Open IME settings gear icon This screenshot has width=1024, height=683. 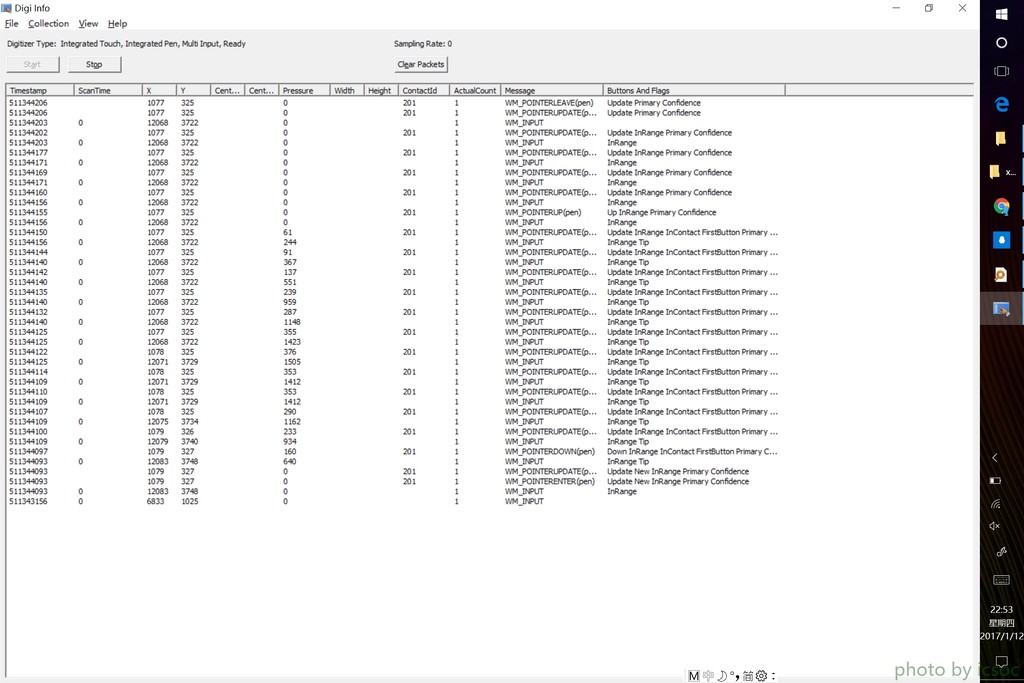coord(761,676)
